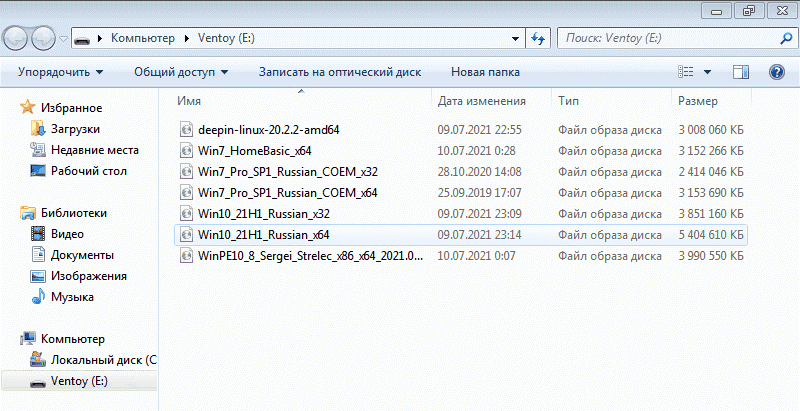Sort files by Дата изменения column
Image resolution: width=800 pixels, height=411 pixels.
coord(481,101)
